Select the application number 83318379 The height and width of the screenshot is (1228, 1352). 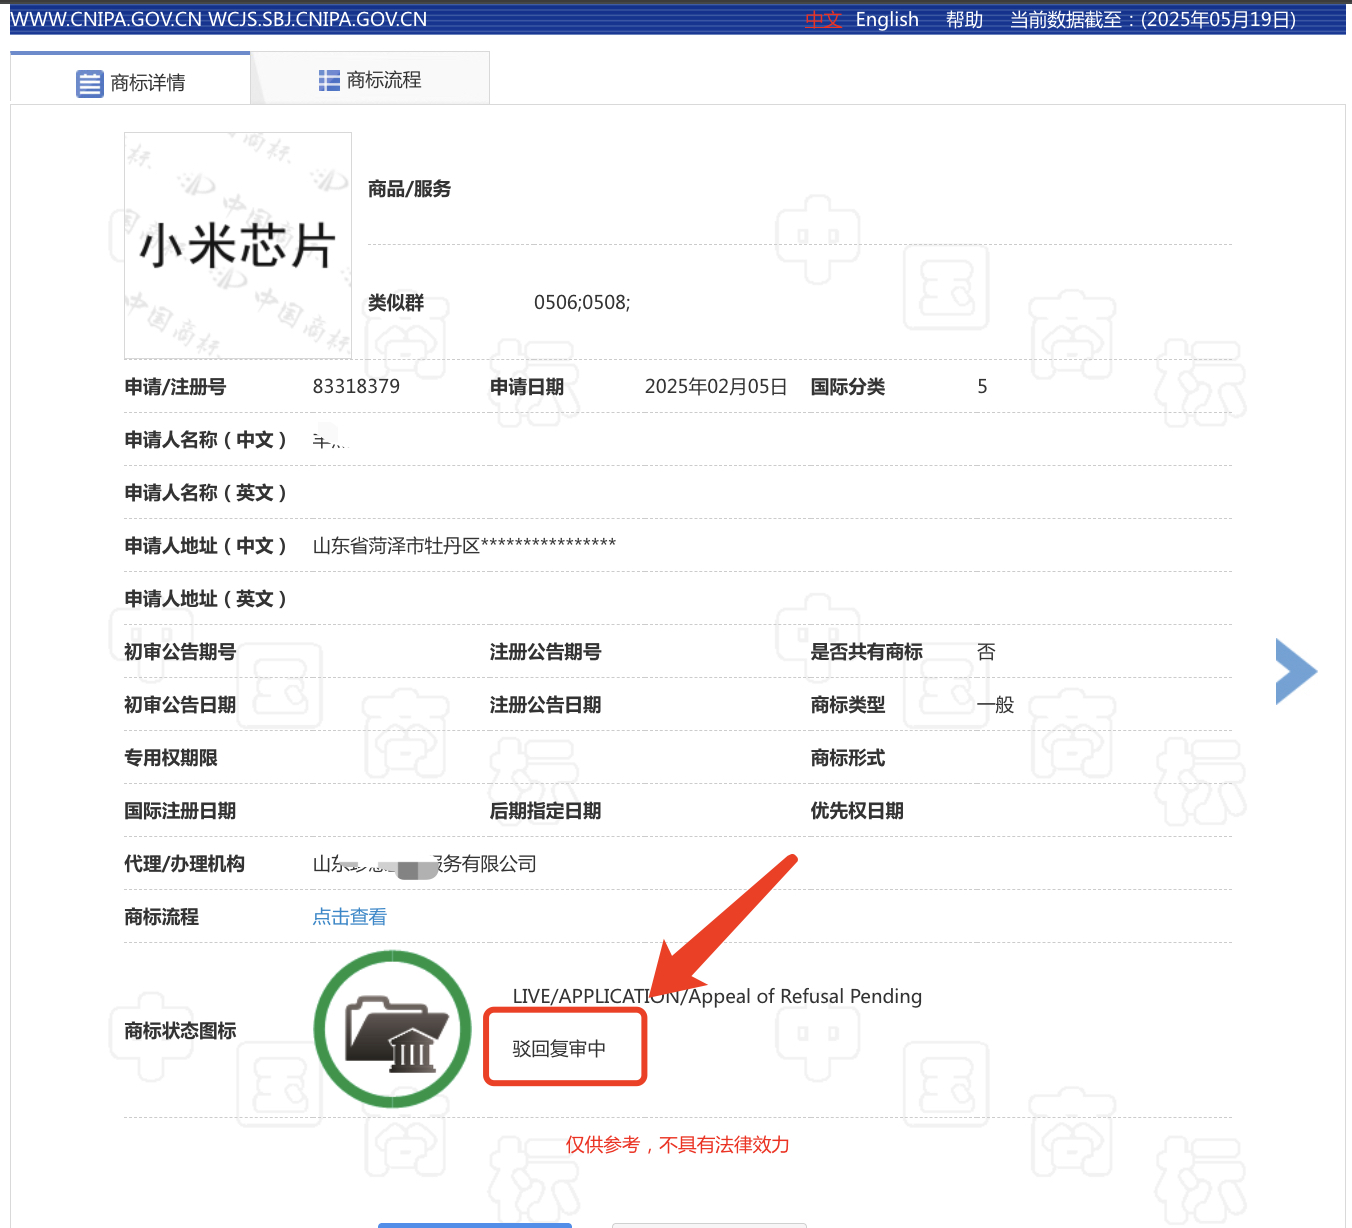click(356, 387)
